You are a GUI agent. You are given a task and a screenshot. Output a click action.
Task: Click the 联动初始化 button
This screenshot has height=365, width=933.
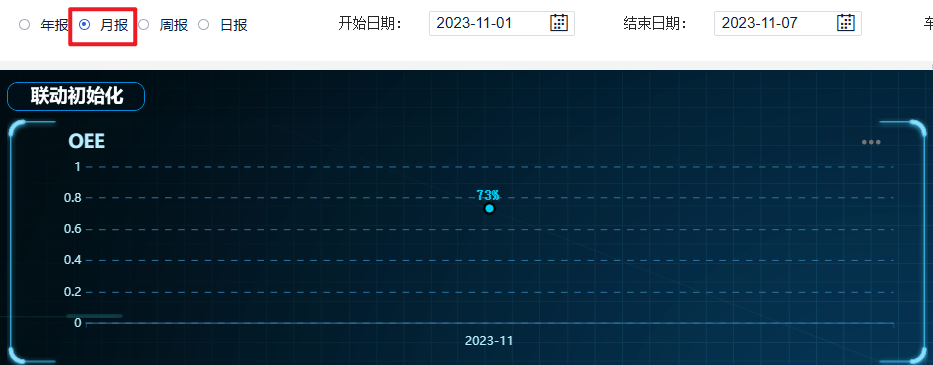pos(76,96)
